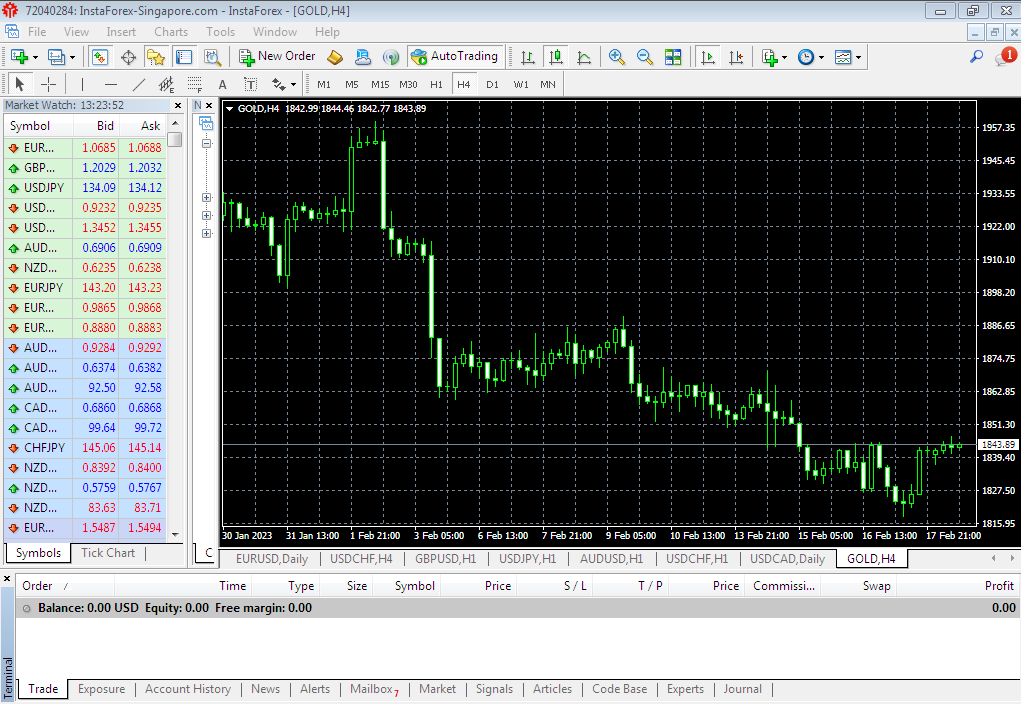
Task: Select Equidistant Channel tool
Action: [x=167, y=84]
